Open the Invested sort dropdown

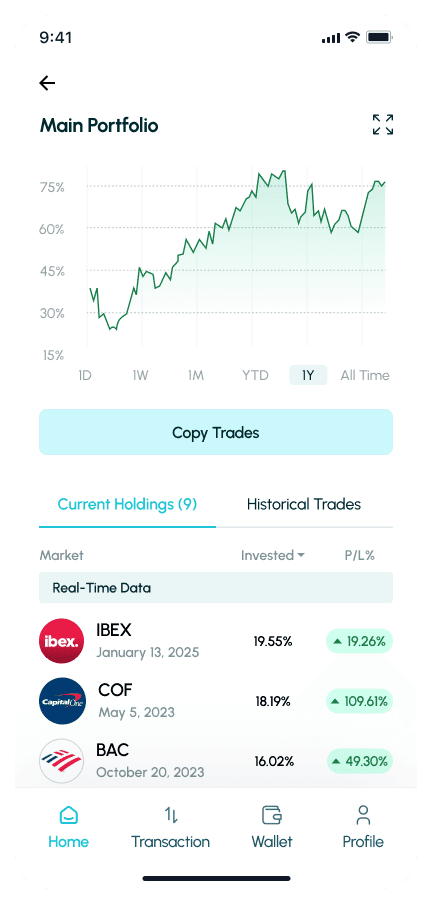[273, 555]
